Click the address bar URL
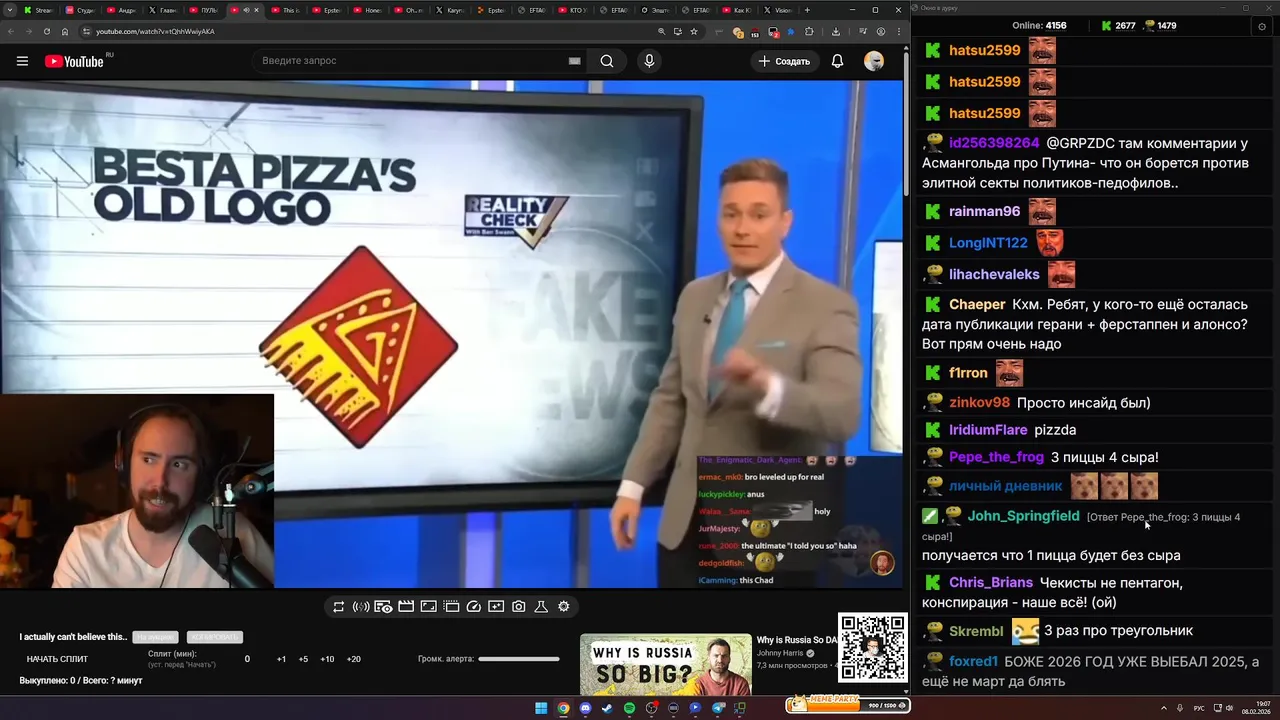Viewport: 1280px width, 720px height. click(155, 31)
